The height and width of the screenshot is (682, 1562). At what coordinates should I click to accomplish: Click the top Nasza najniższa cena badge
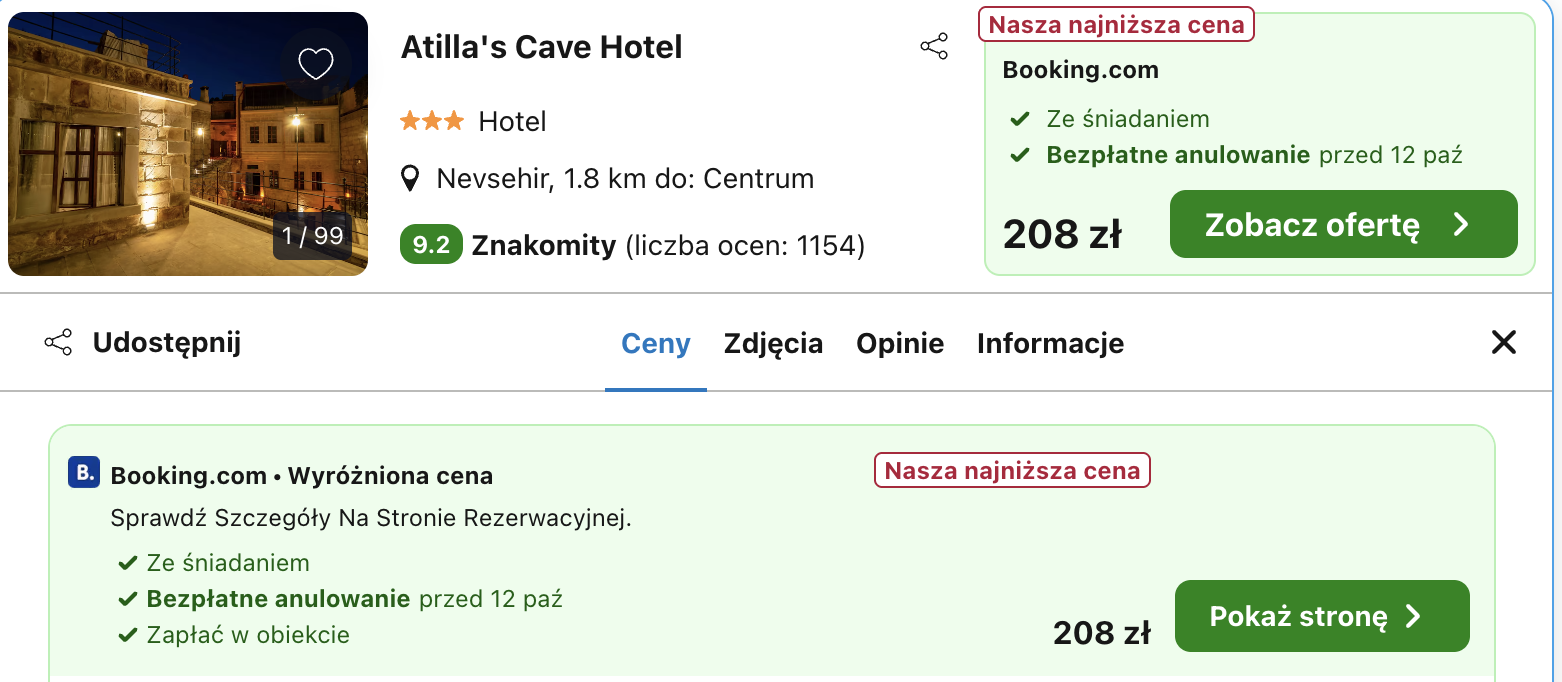[1116, 24]
